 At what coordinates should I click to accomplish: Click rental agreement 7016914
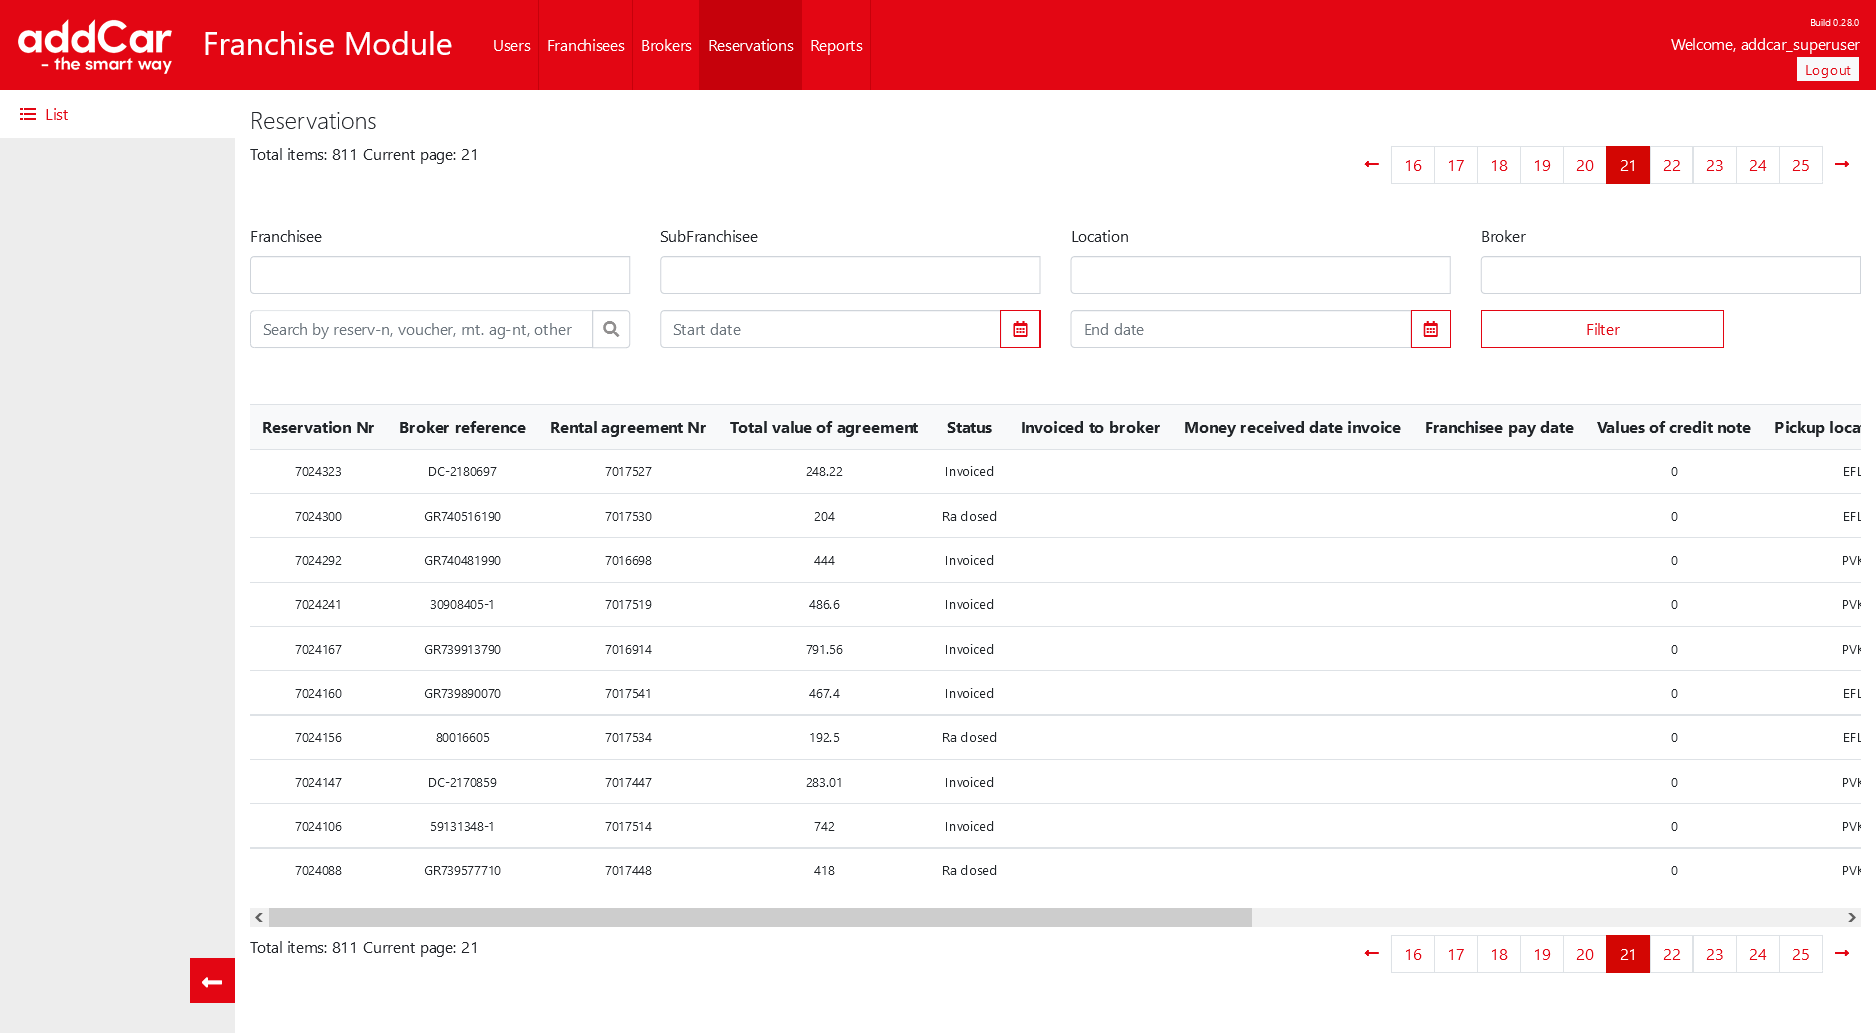pyautogui.click(x=628, y=650)
